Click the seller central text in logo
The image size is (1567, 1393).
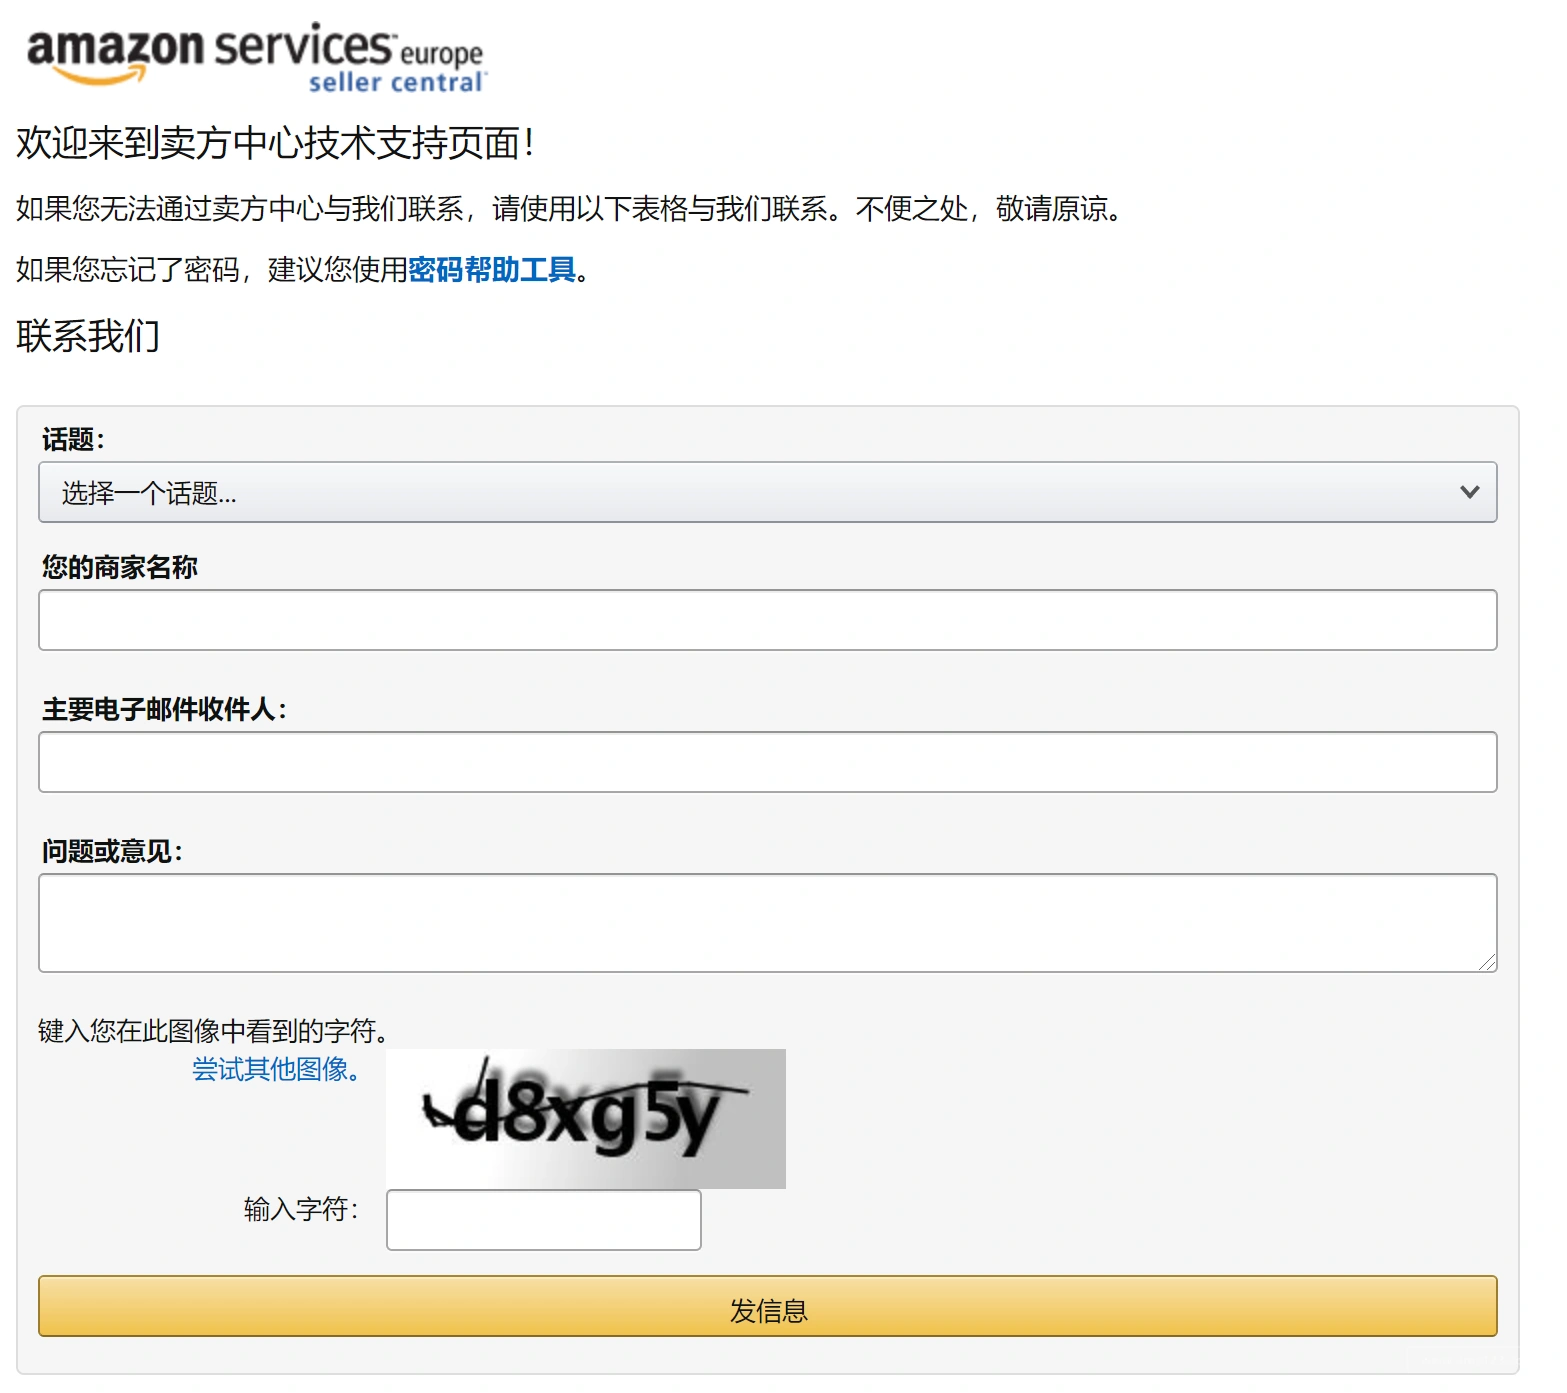pos(396,83)
